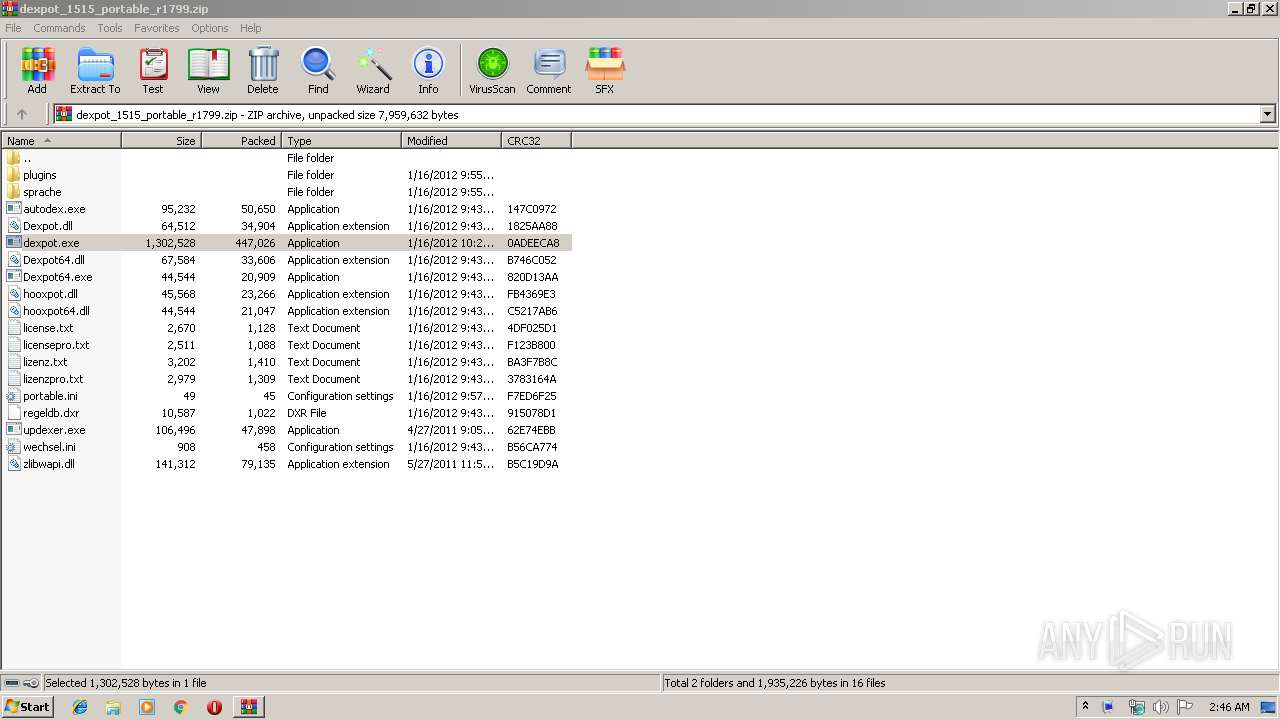Viewport: 1280px width, 720px height.
Task: Start VirusScan on archive
Action: coord(492,70)
